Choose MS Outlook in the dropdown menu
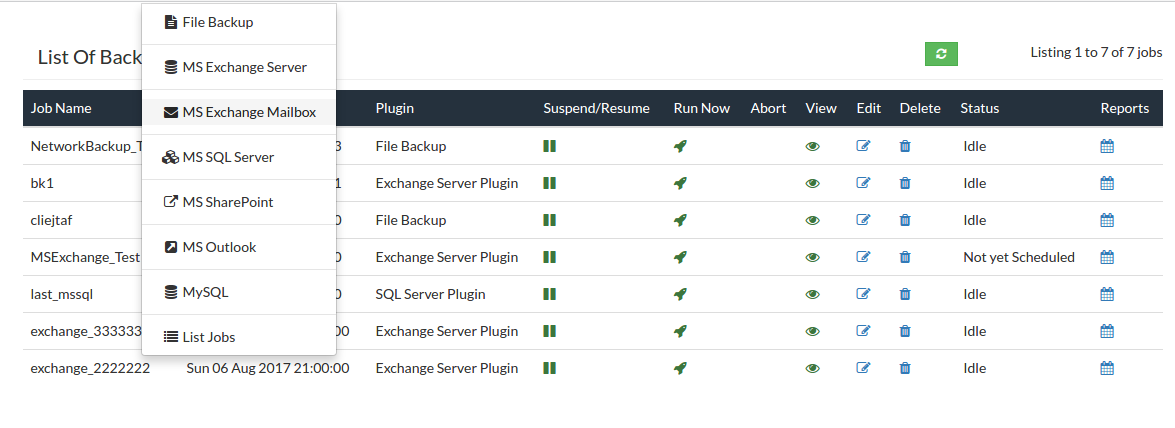This screenshot has height=428, width=1175. pos(238,247)
